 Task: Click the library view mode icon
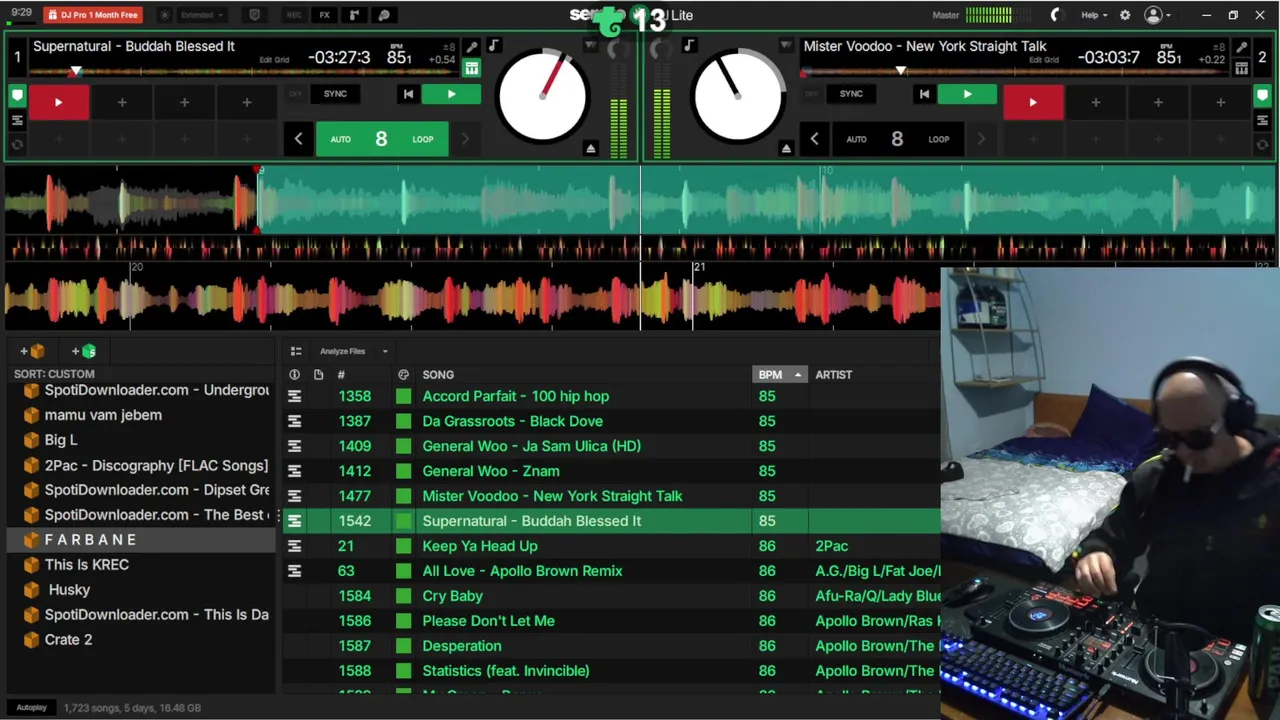(x=296, y=351)
